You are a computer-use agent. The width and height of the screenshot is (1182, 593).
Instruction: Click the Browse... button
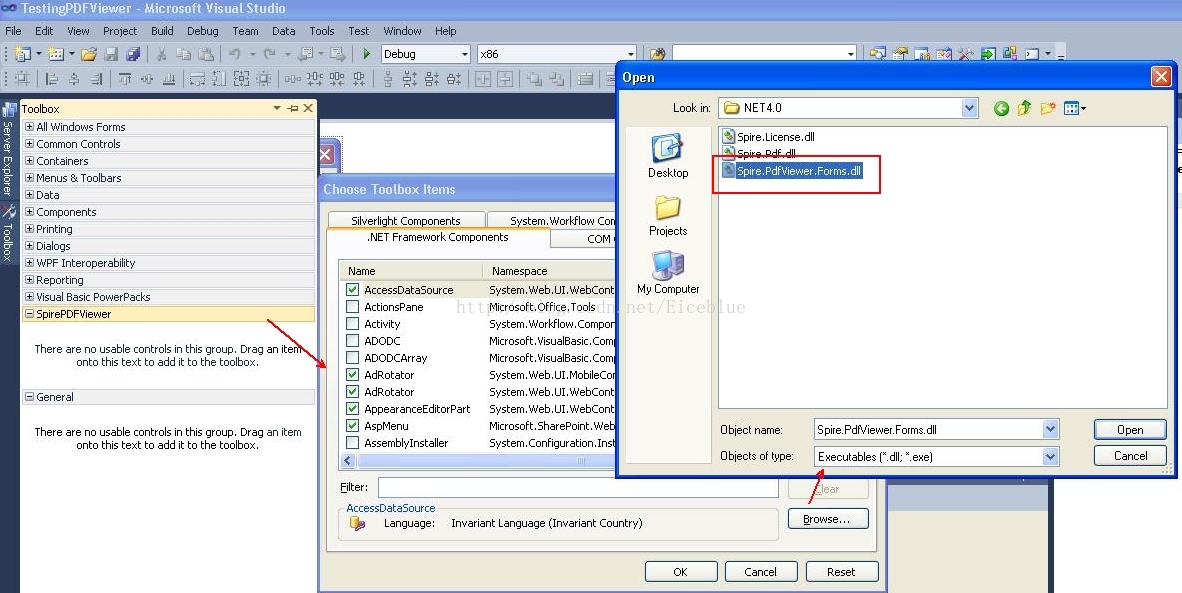point(827,519)
